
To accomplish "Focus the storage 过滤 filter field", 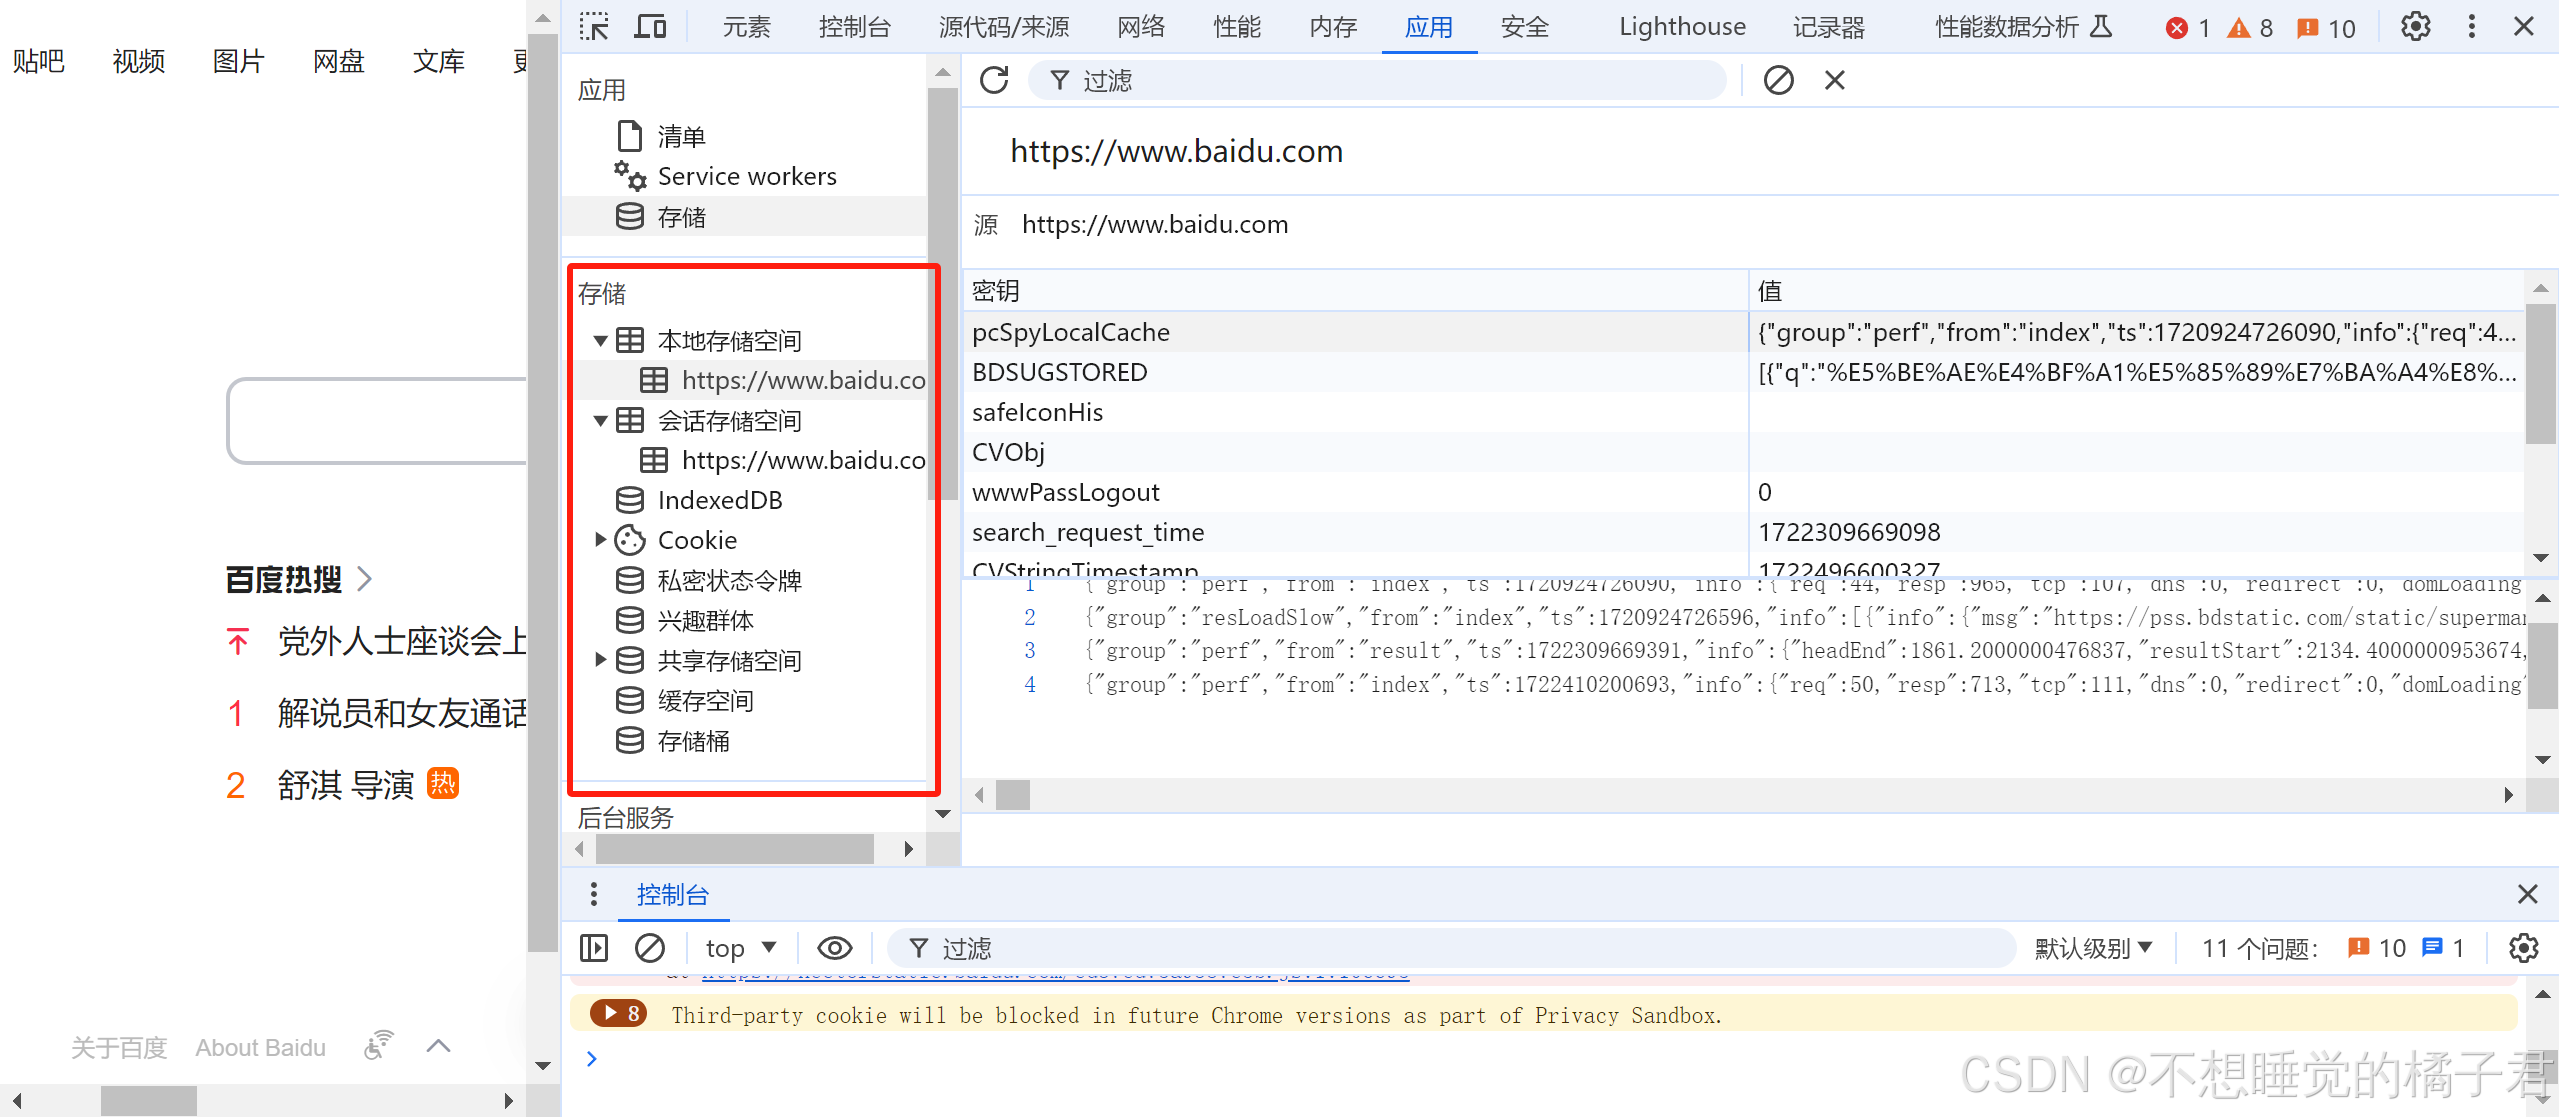I will coord(1378,80).
